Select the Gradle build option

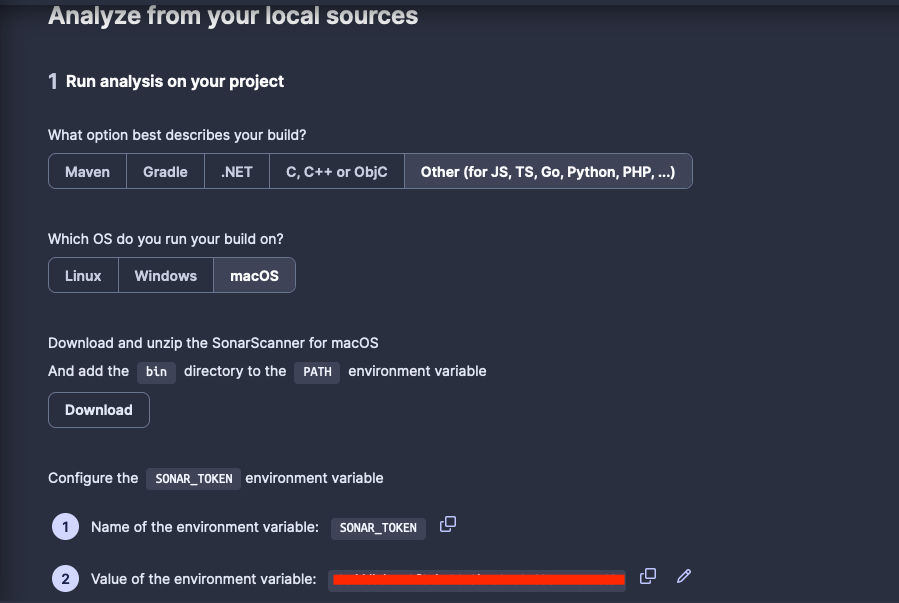point(164,171)
